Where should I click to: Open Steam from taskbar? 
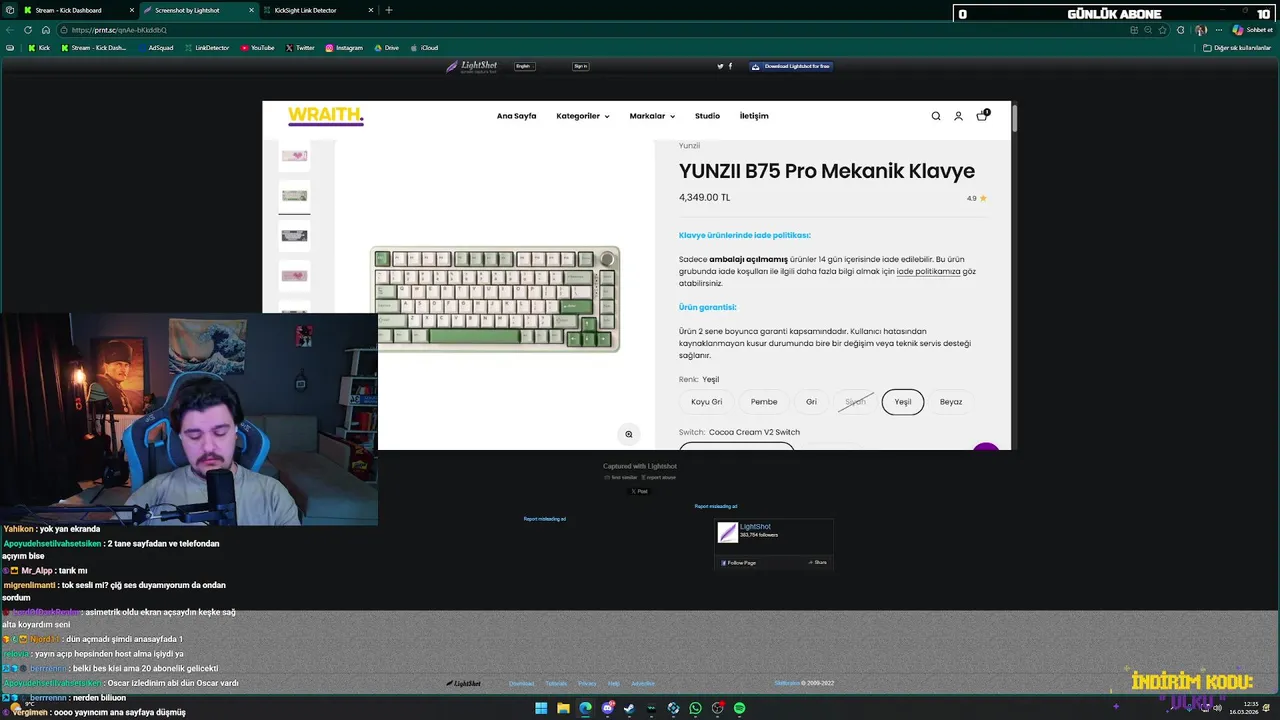coord(629,708)
